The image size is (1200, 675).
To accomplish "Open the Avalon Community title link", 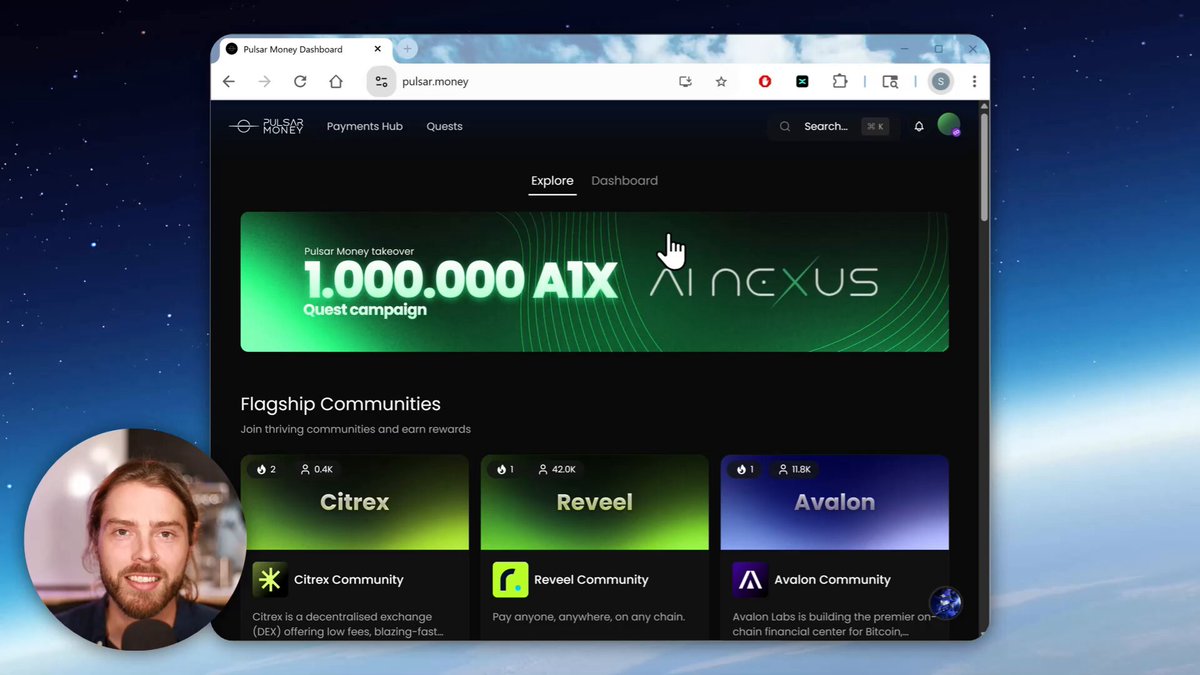I will [832, 580].
